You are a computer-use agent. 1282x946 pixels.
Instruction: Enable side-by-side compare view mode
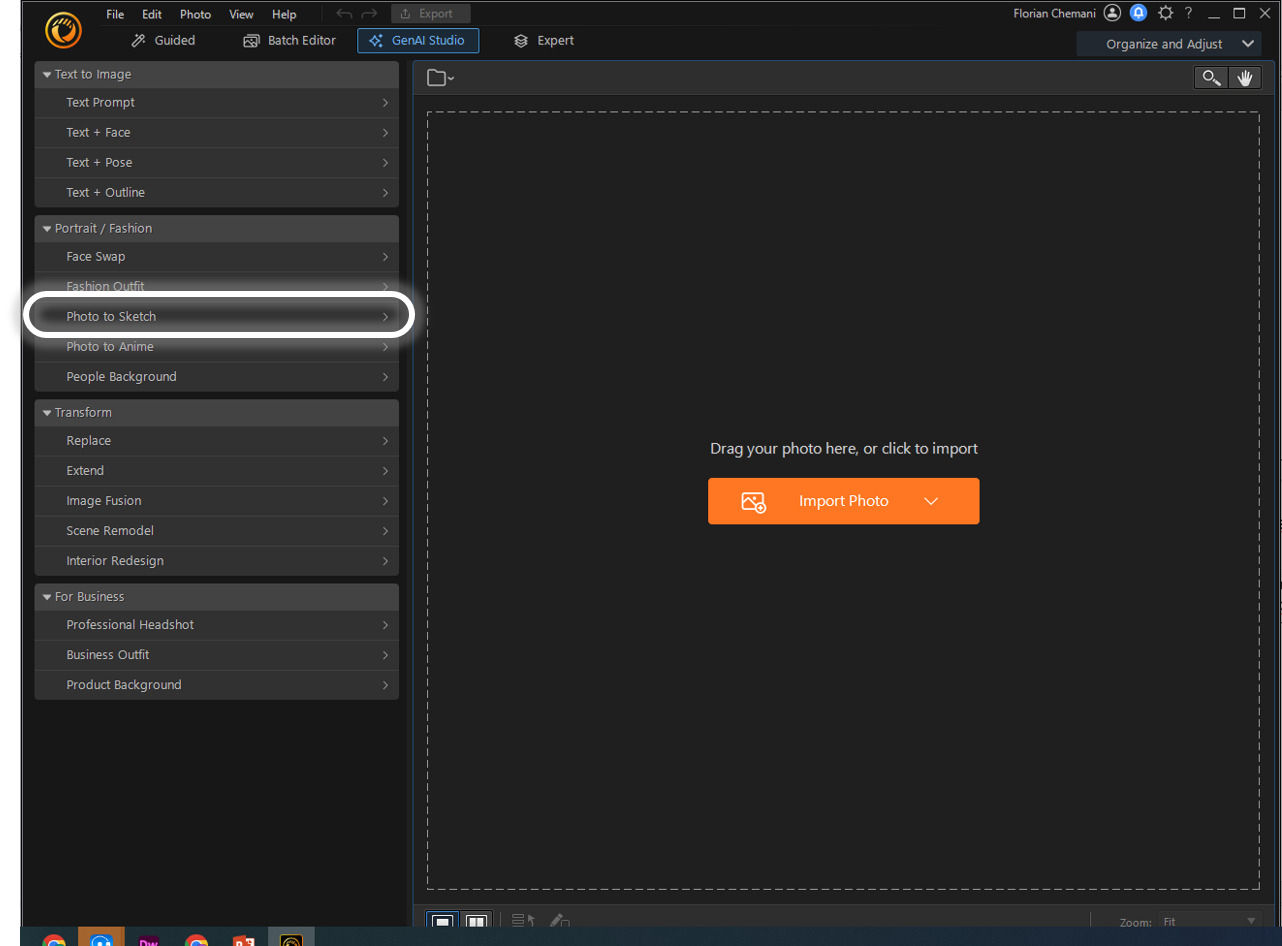(478, 921)
